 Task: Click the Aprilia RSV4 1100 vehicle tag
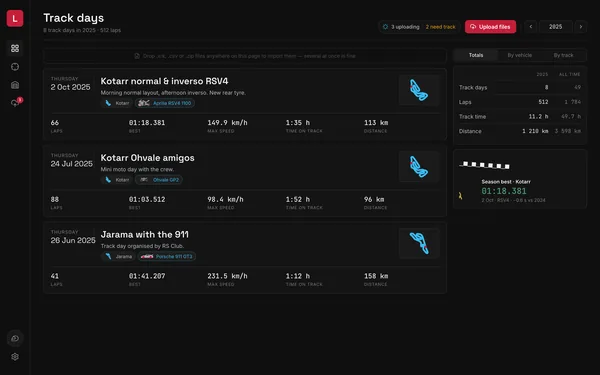click(x=165, y=103)
